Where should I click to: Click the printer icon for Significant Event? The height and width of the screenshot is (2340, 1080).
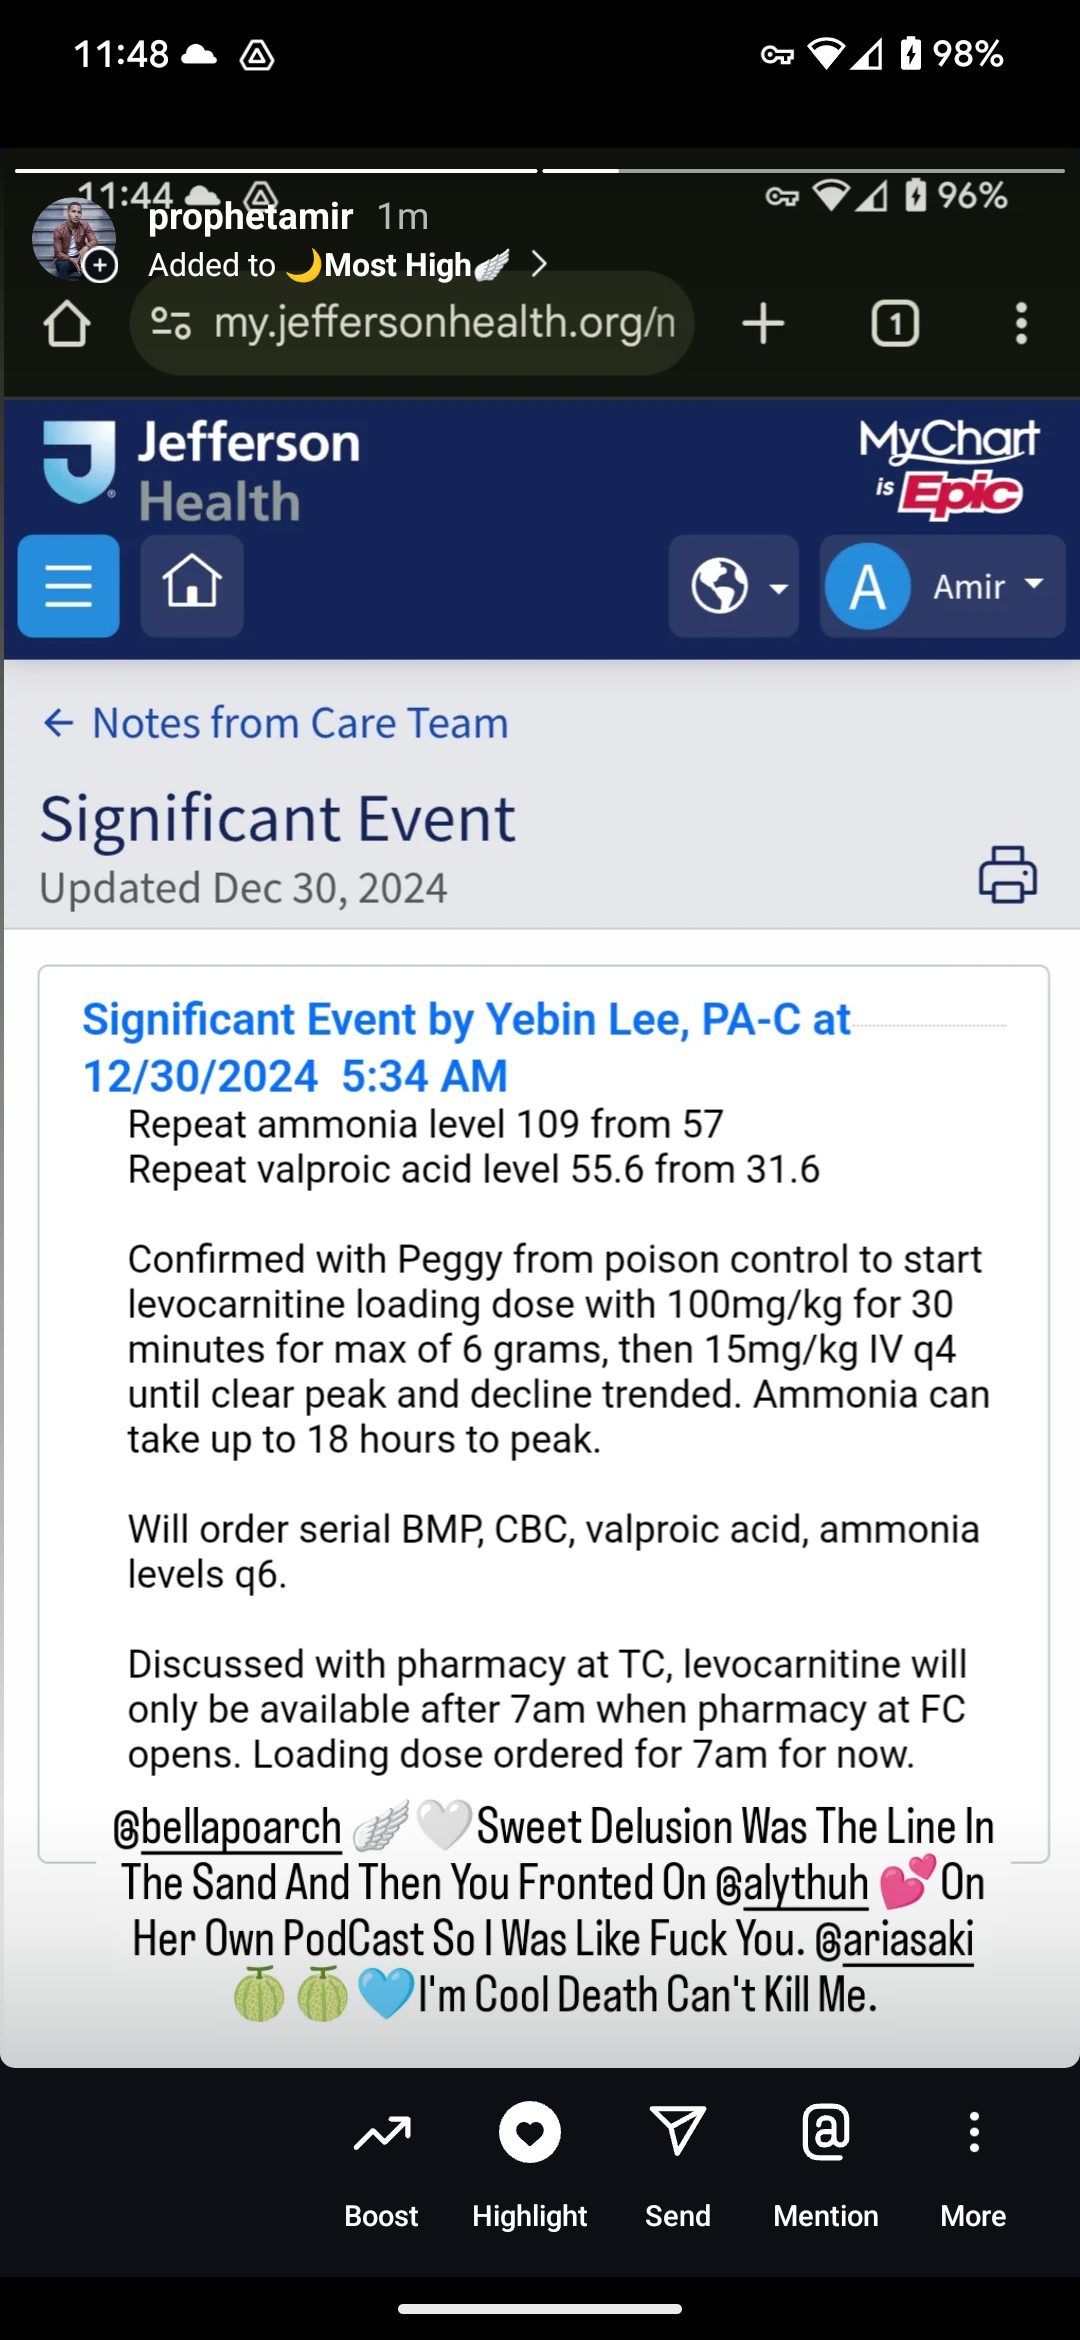(x=1008, y=874)
